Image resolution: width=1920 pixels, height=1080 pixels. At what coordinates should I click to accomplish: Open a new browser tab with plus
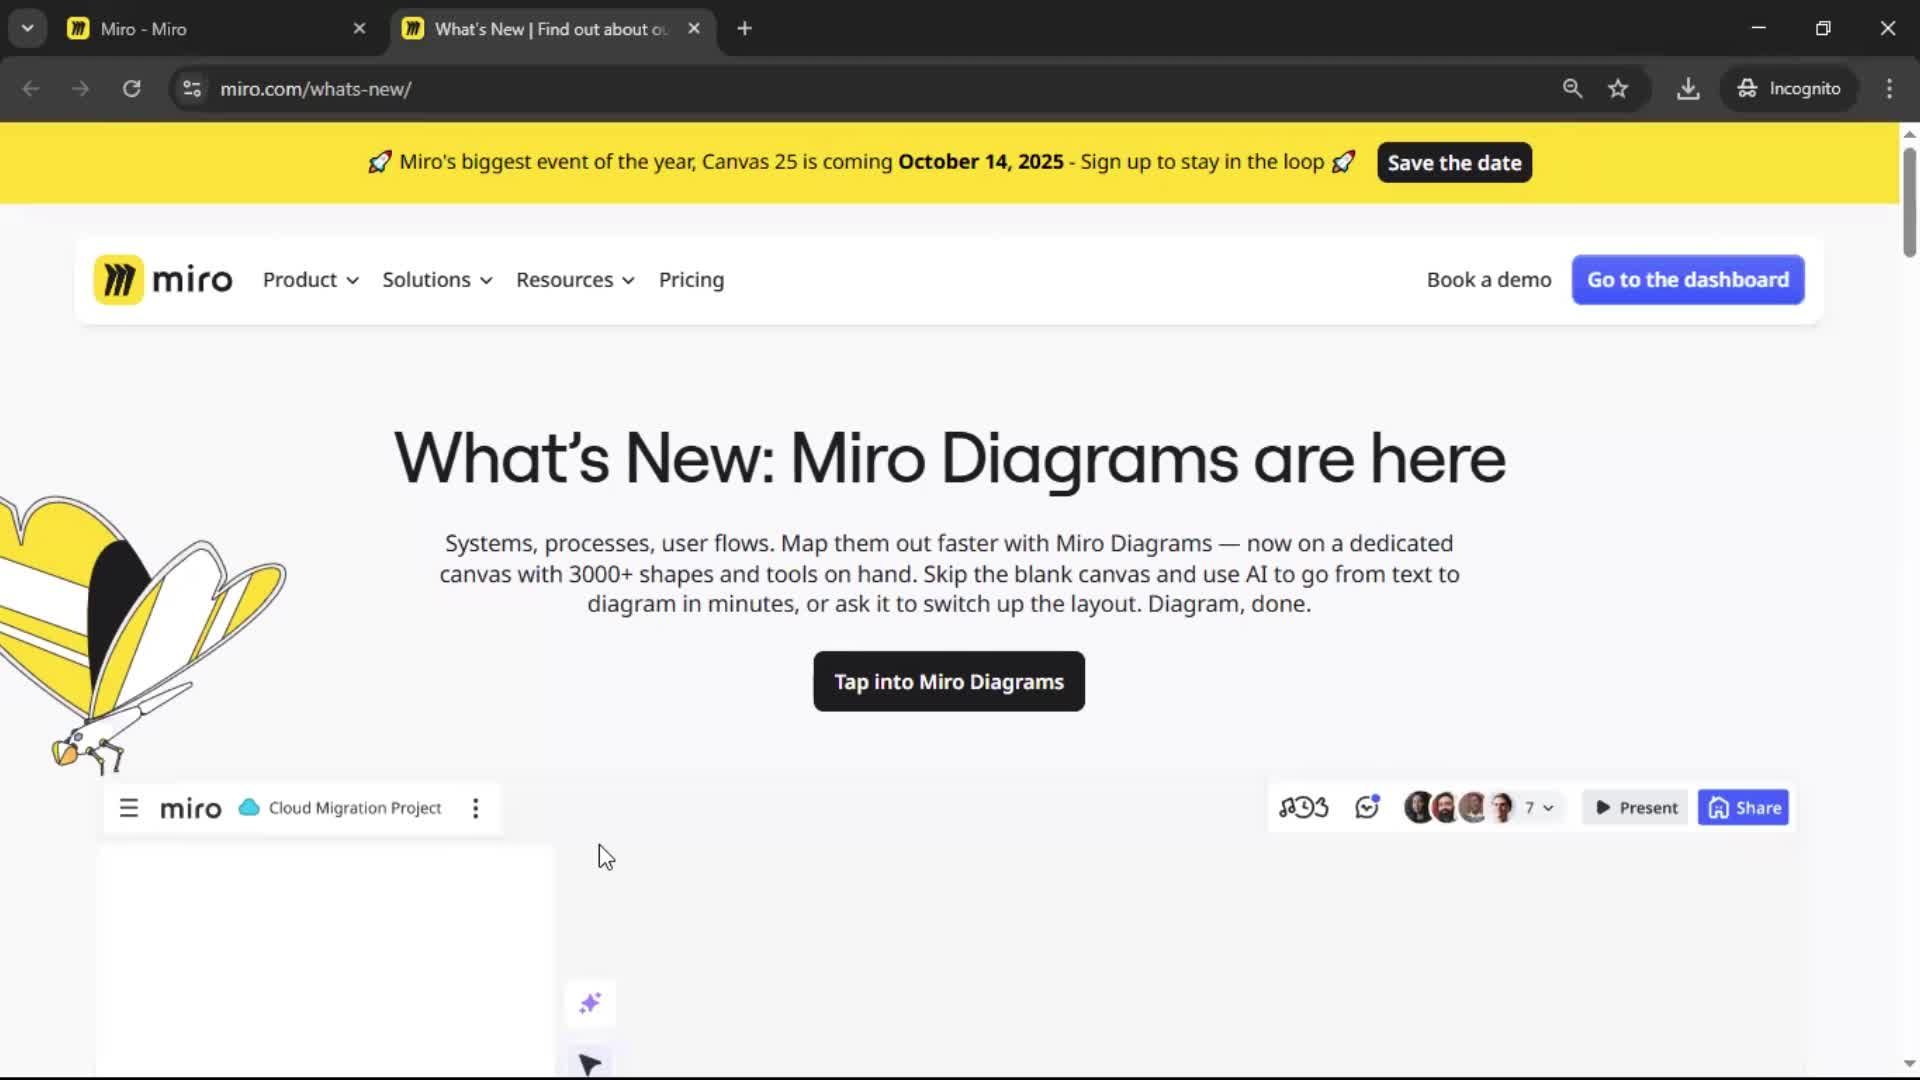[744, 29]
